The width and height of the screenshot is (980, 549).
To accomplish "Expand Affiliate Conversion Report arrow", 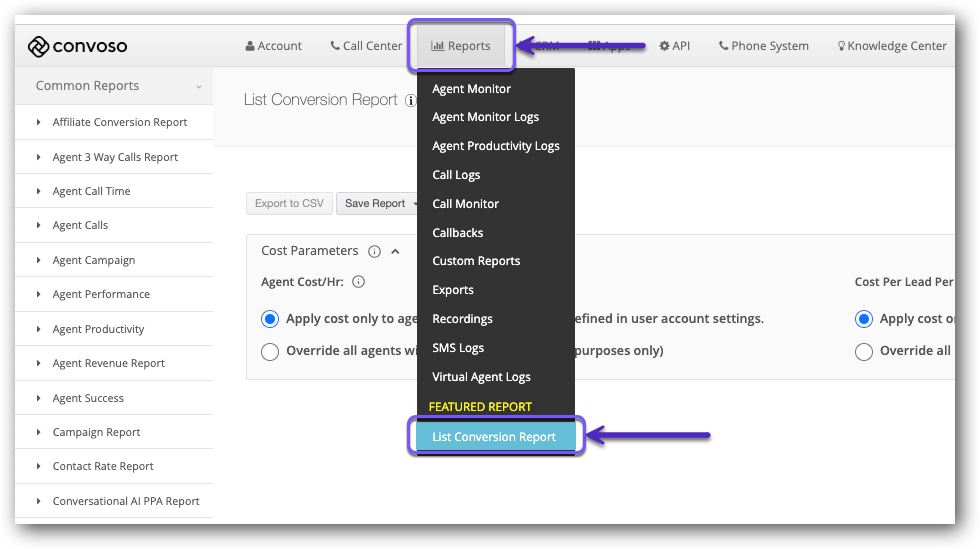I will 39,122.
